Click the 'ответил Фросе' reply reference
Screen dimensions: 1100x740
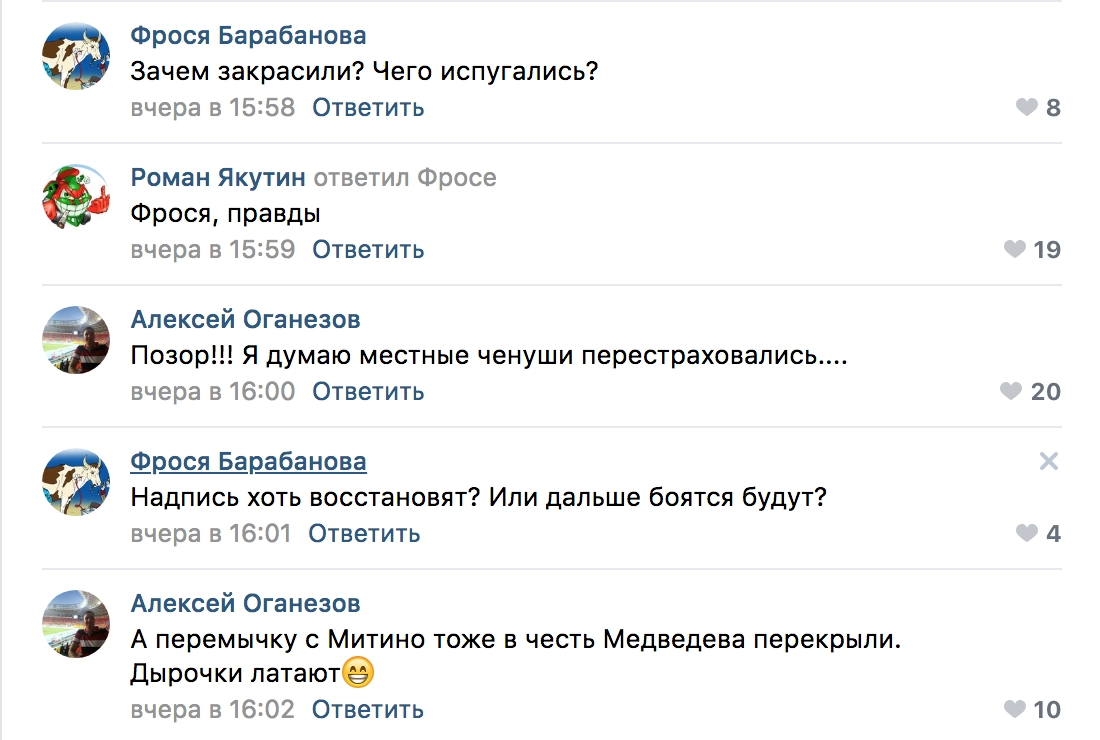pyautogui.click(x=405, y=178)
